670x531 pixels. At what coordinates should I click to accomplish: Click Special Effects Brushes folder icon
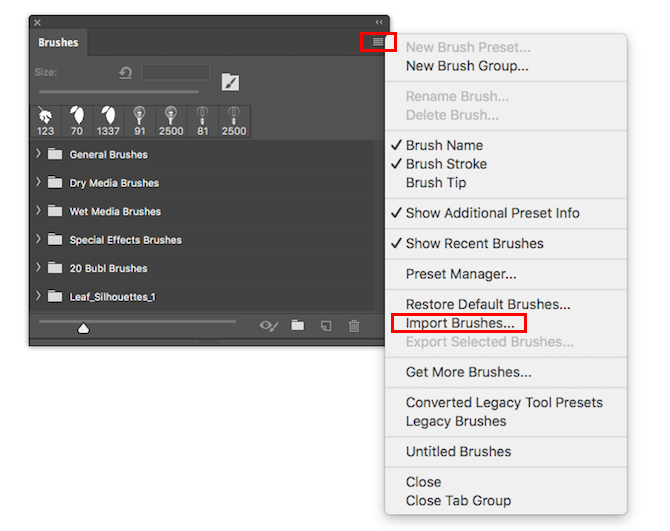tap(55, 239)
